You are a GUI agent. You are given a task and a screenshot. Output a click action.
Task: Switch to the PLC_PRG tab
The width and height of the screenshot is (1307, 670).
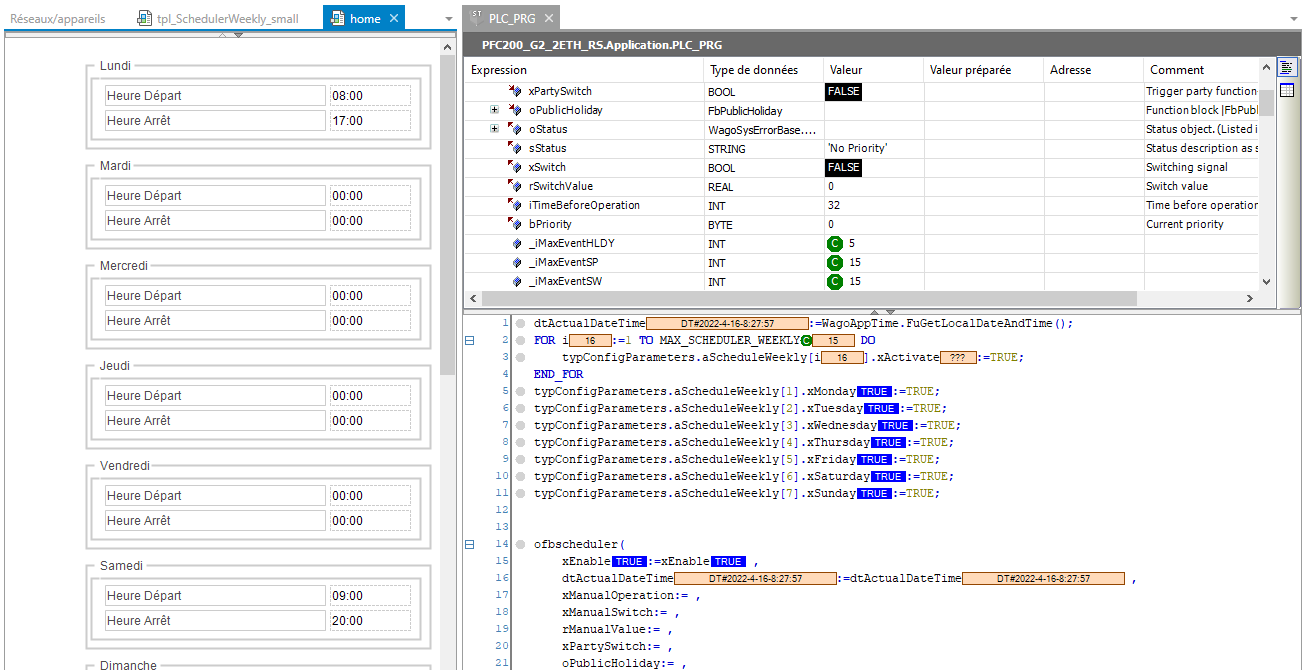pyautogui.click(x=511, y=19)
